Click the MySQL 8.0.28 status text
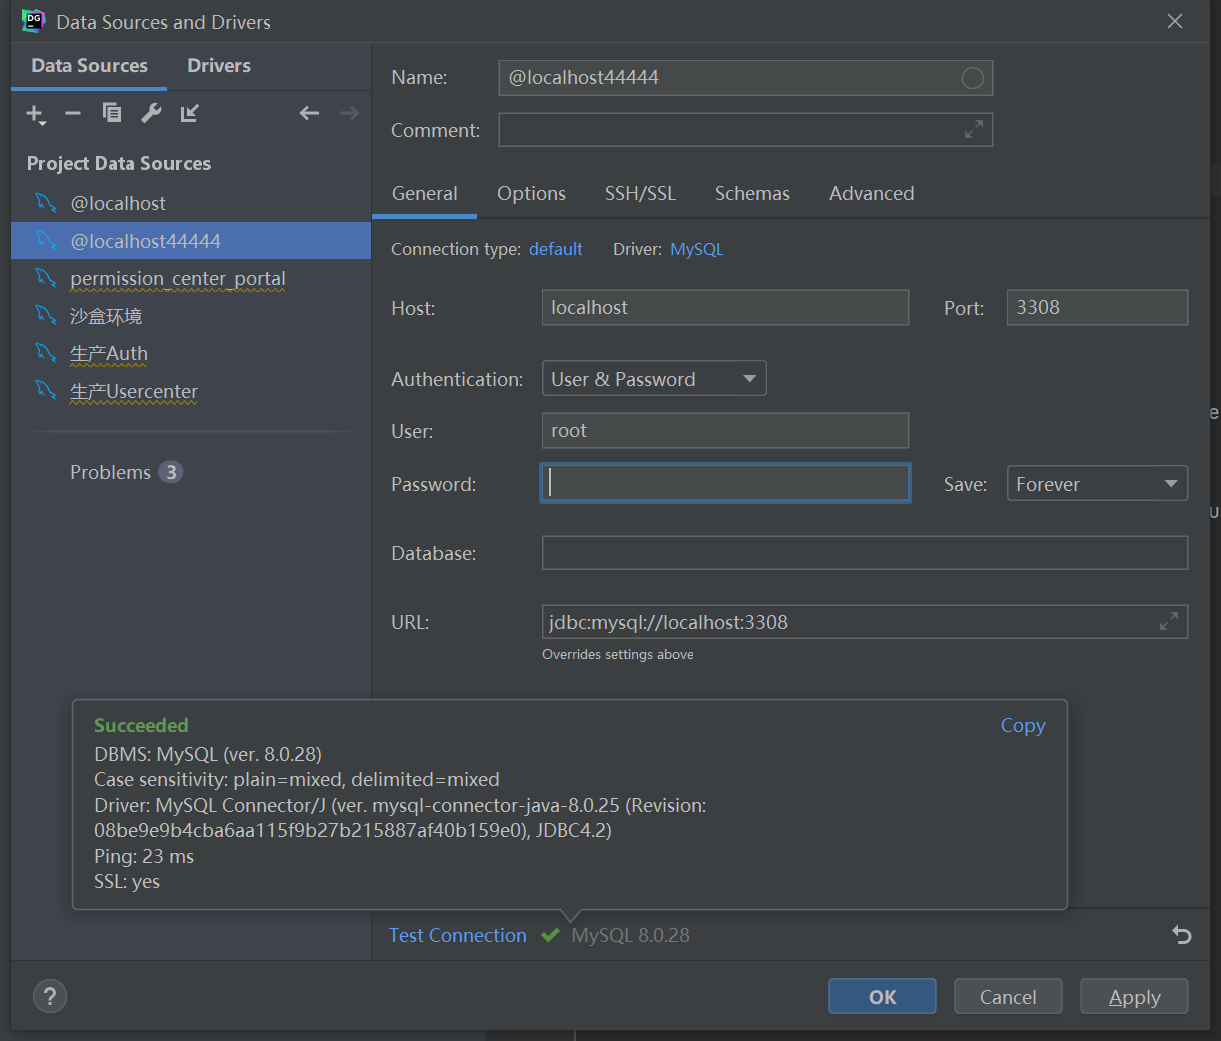Image resolution: width=1221 pixels, height=1041 pixels. point(630,936)
